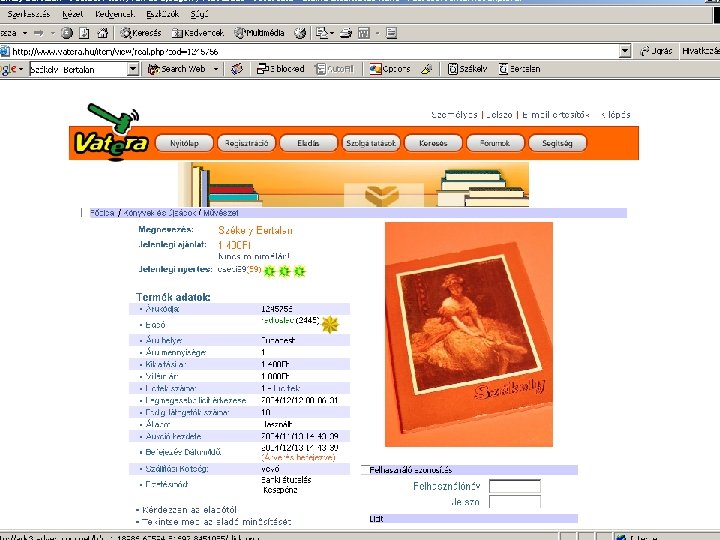Click Search Web button
Screen dimensions: 720x540
coord(177,69)
